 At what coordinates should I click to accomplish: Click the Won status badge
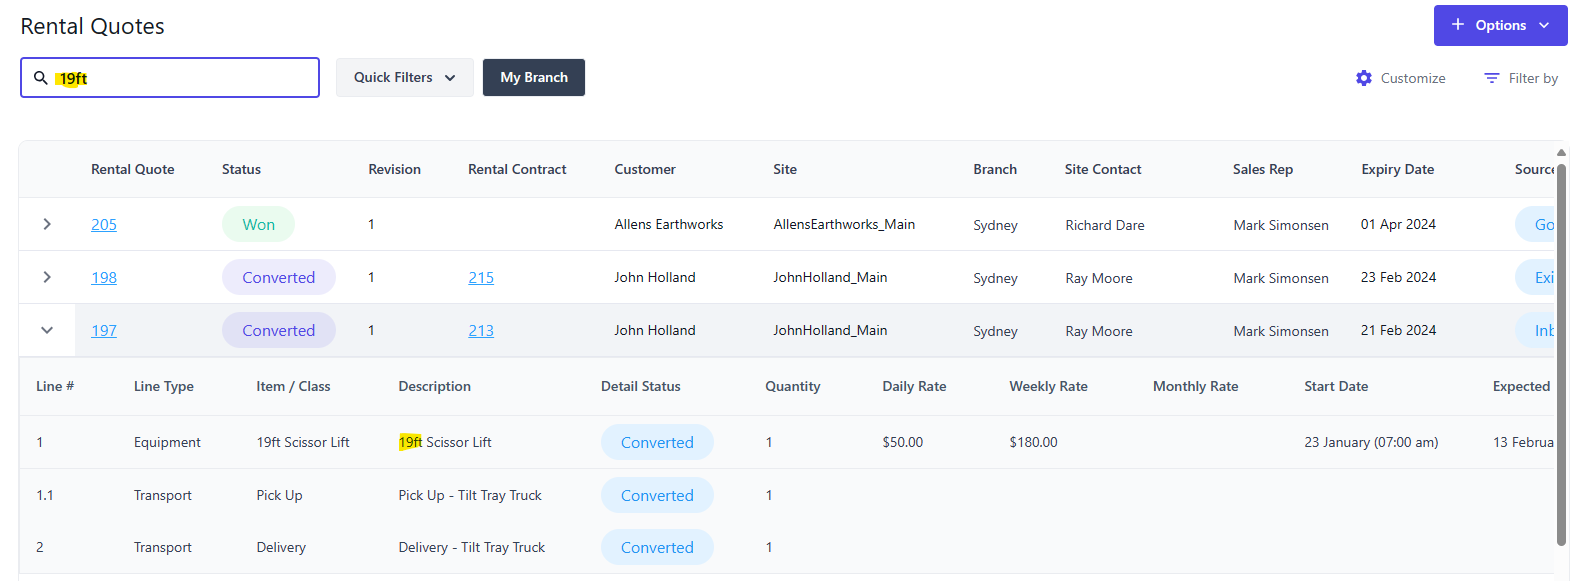point(258,225)
